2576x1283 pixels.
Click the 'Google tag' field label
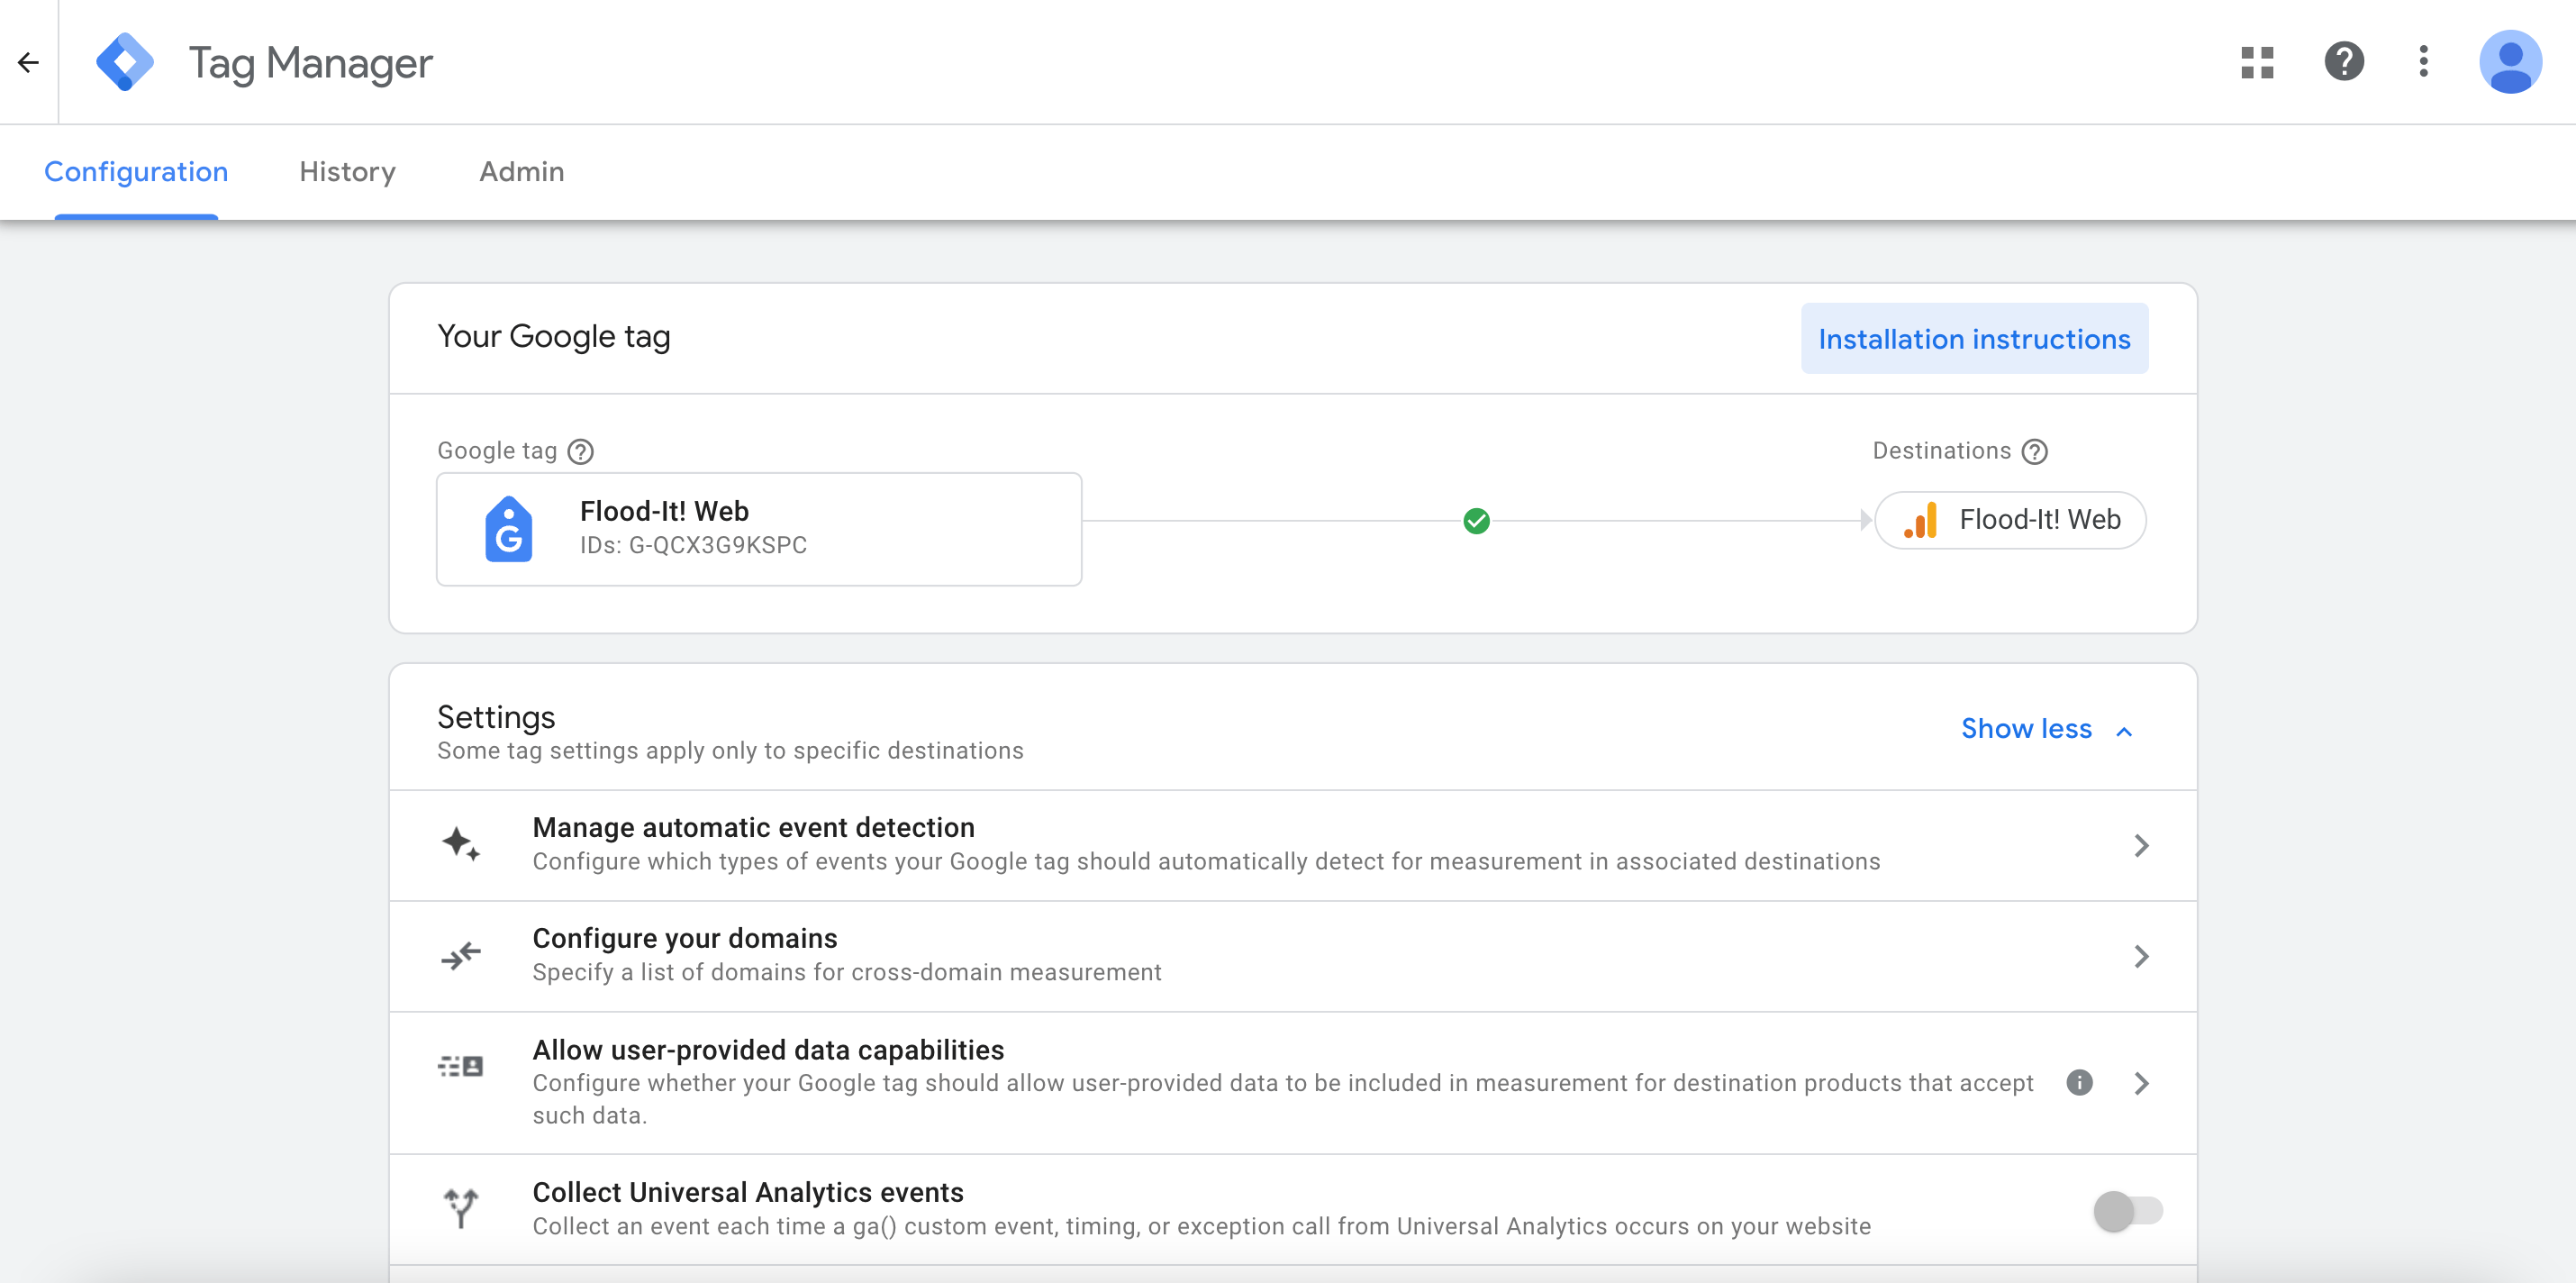tap(497, 451)
